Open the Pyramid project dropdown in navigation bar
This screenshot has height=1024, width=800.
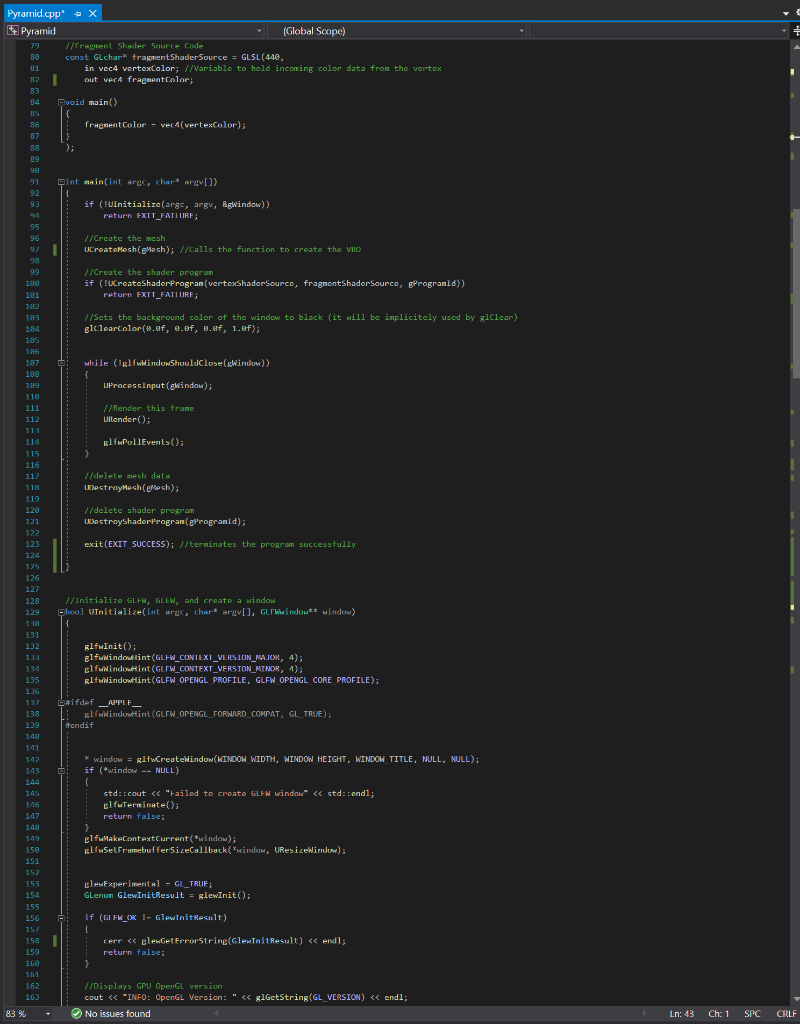tap(258, 31)
